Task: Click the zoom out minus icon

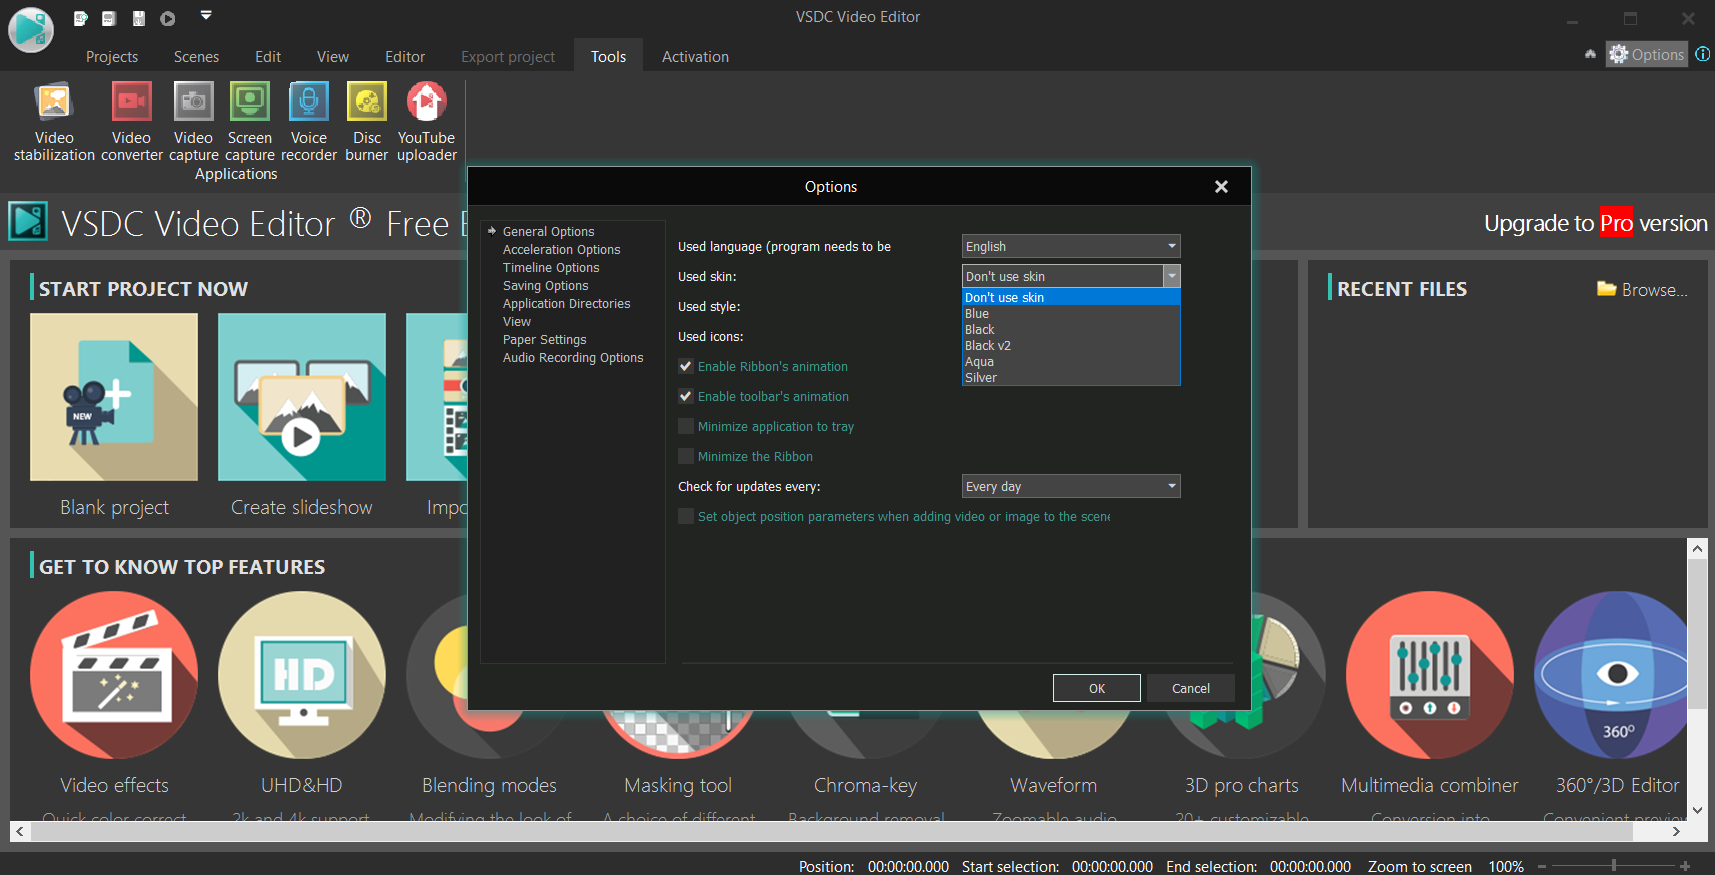Action: point(1542,866)
